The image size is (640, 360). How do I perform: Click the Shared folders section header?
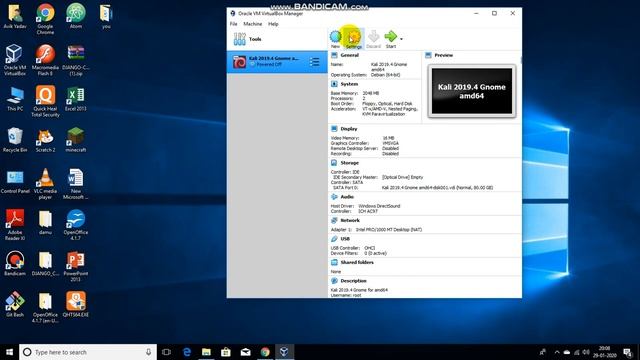pyautogui.click(x=357, y=262)
